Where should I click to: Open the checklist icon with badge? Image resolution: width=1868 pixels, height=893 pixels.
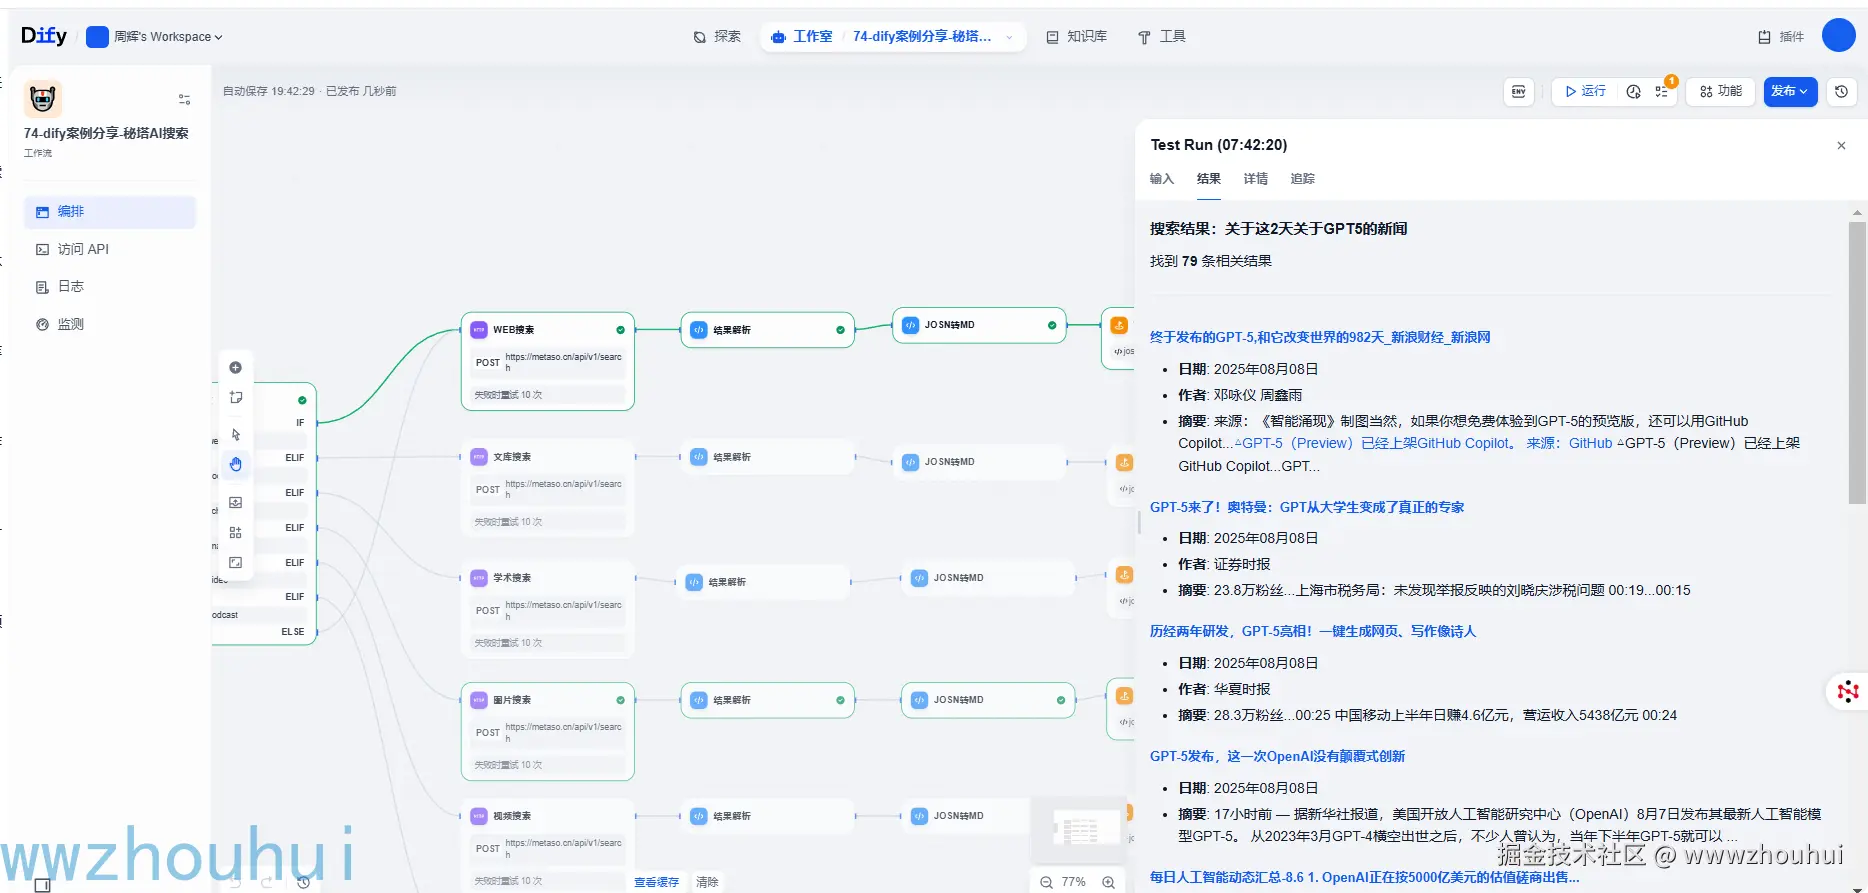tap(1661, 91)
